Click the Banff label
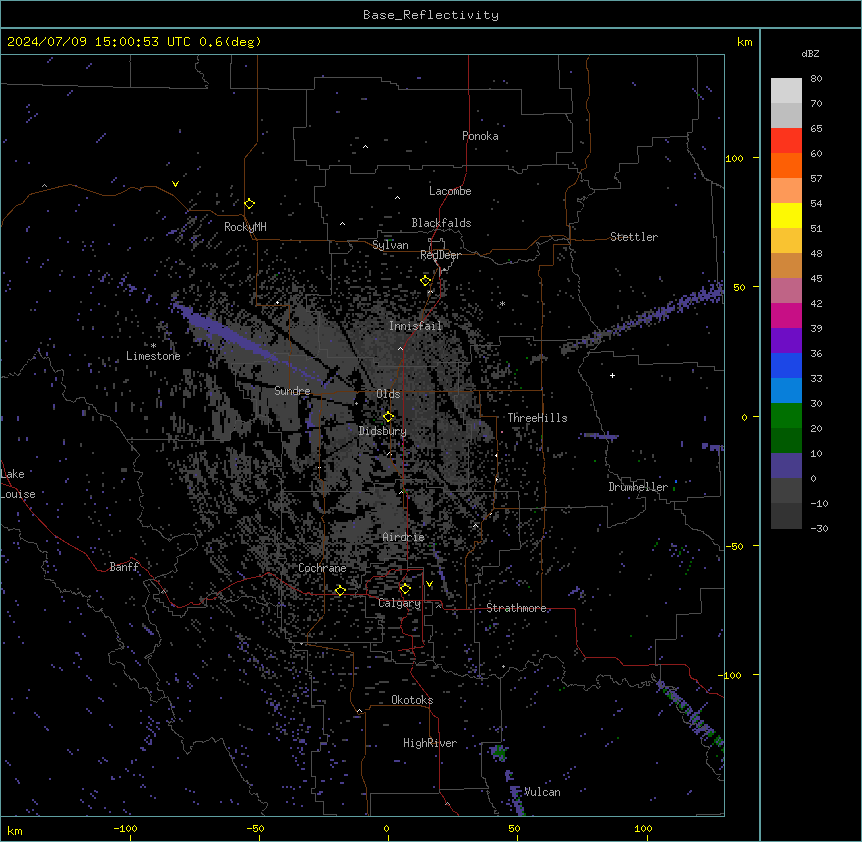 click(x=124, y=567)
